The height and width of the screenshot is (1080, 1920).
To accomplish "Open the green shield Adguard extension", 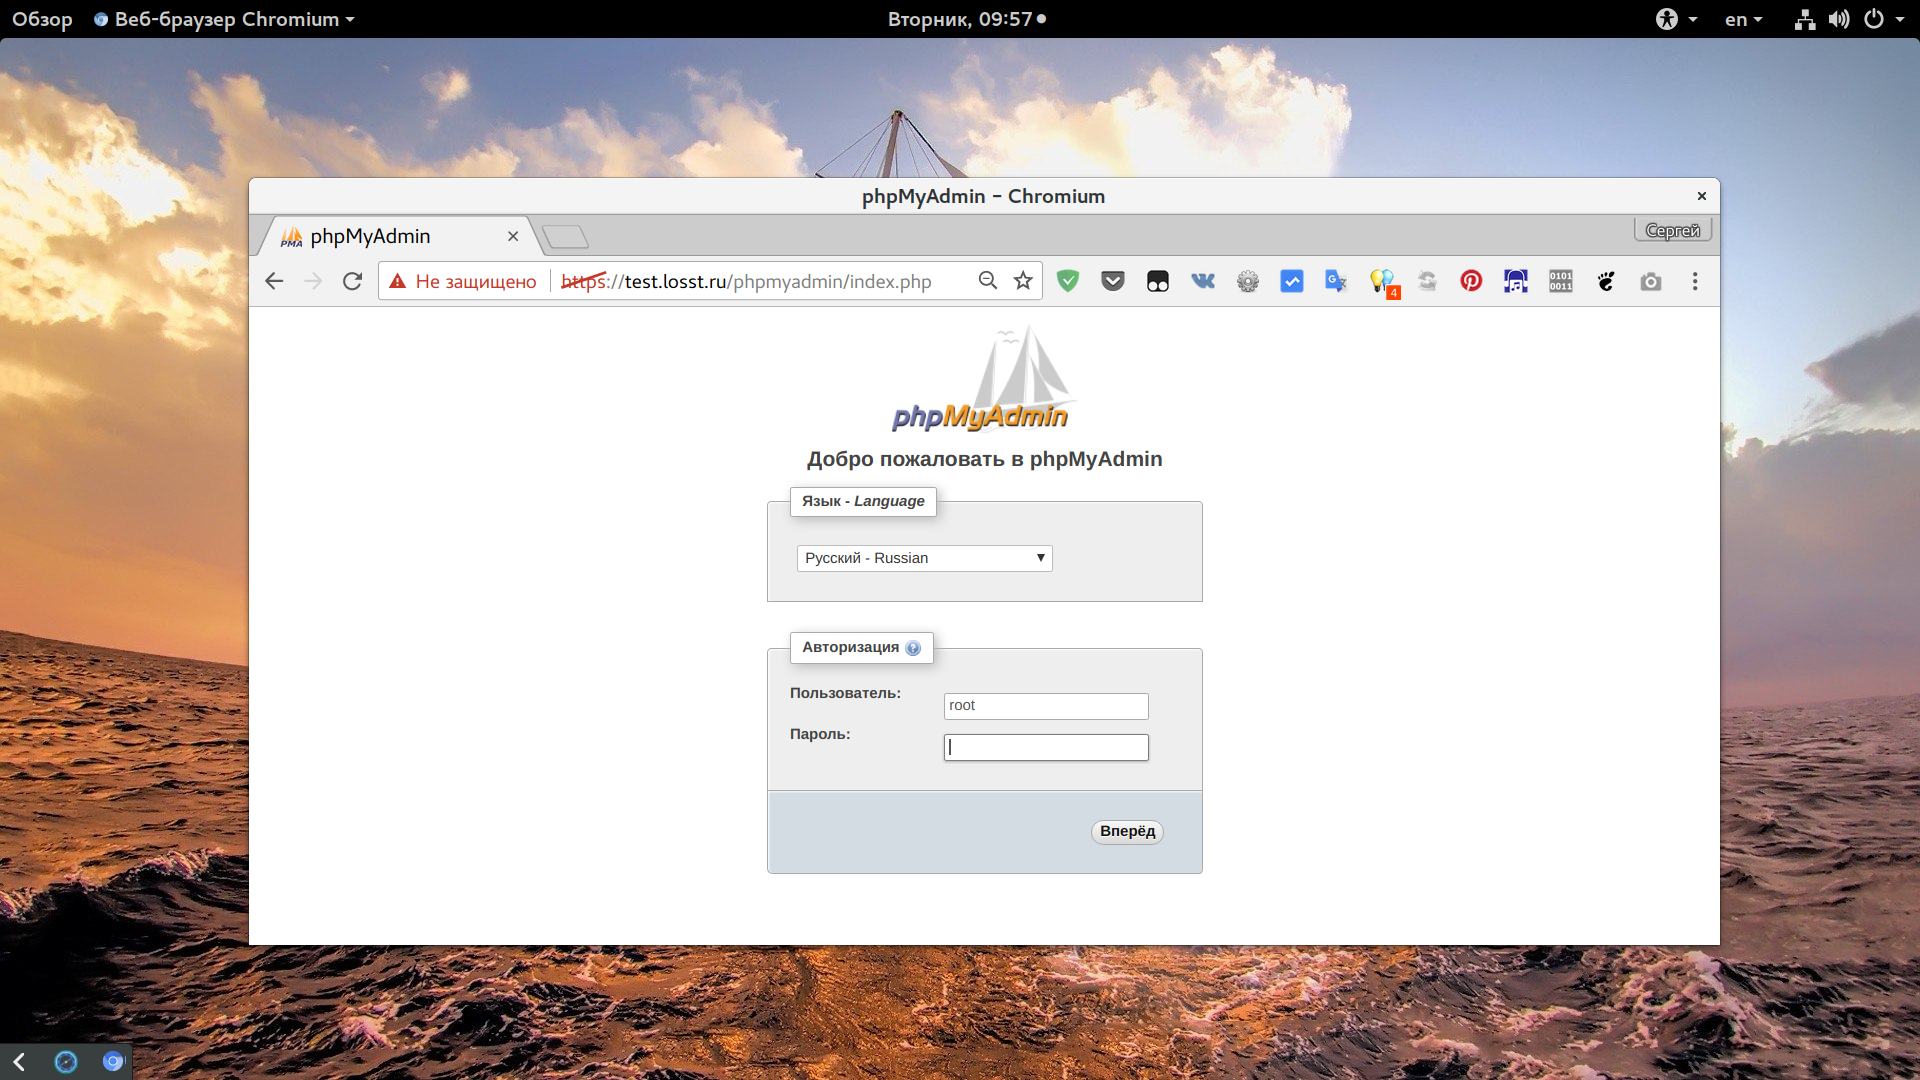I will [1068, 281].
